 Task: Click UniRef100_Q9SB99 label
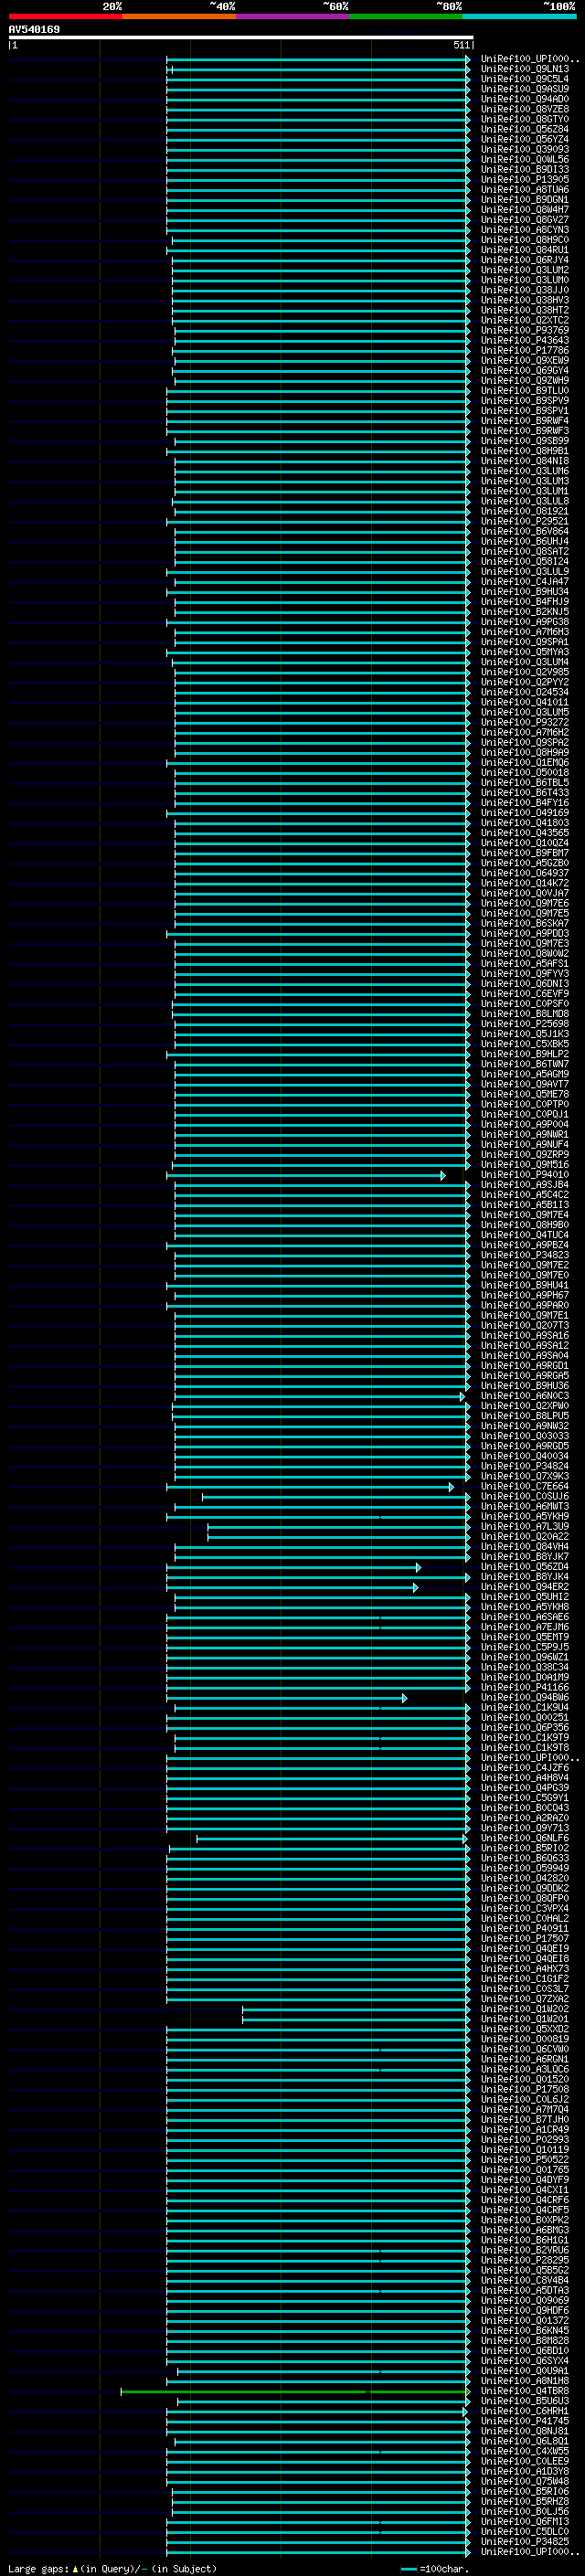click(x=525, y=441)
